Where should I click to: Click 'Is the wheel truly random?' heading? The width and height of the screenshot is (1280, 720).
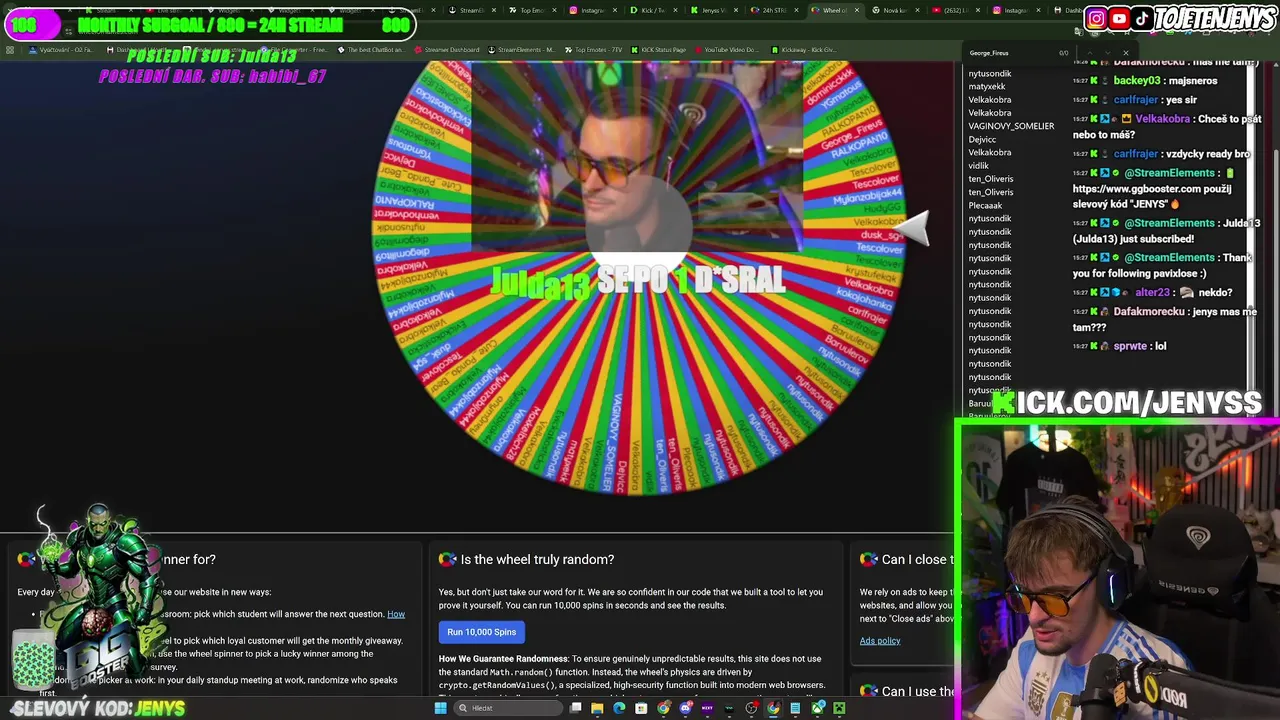click(537, 560)
